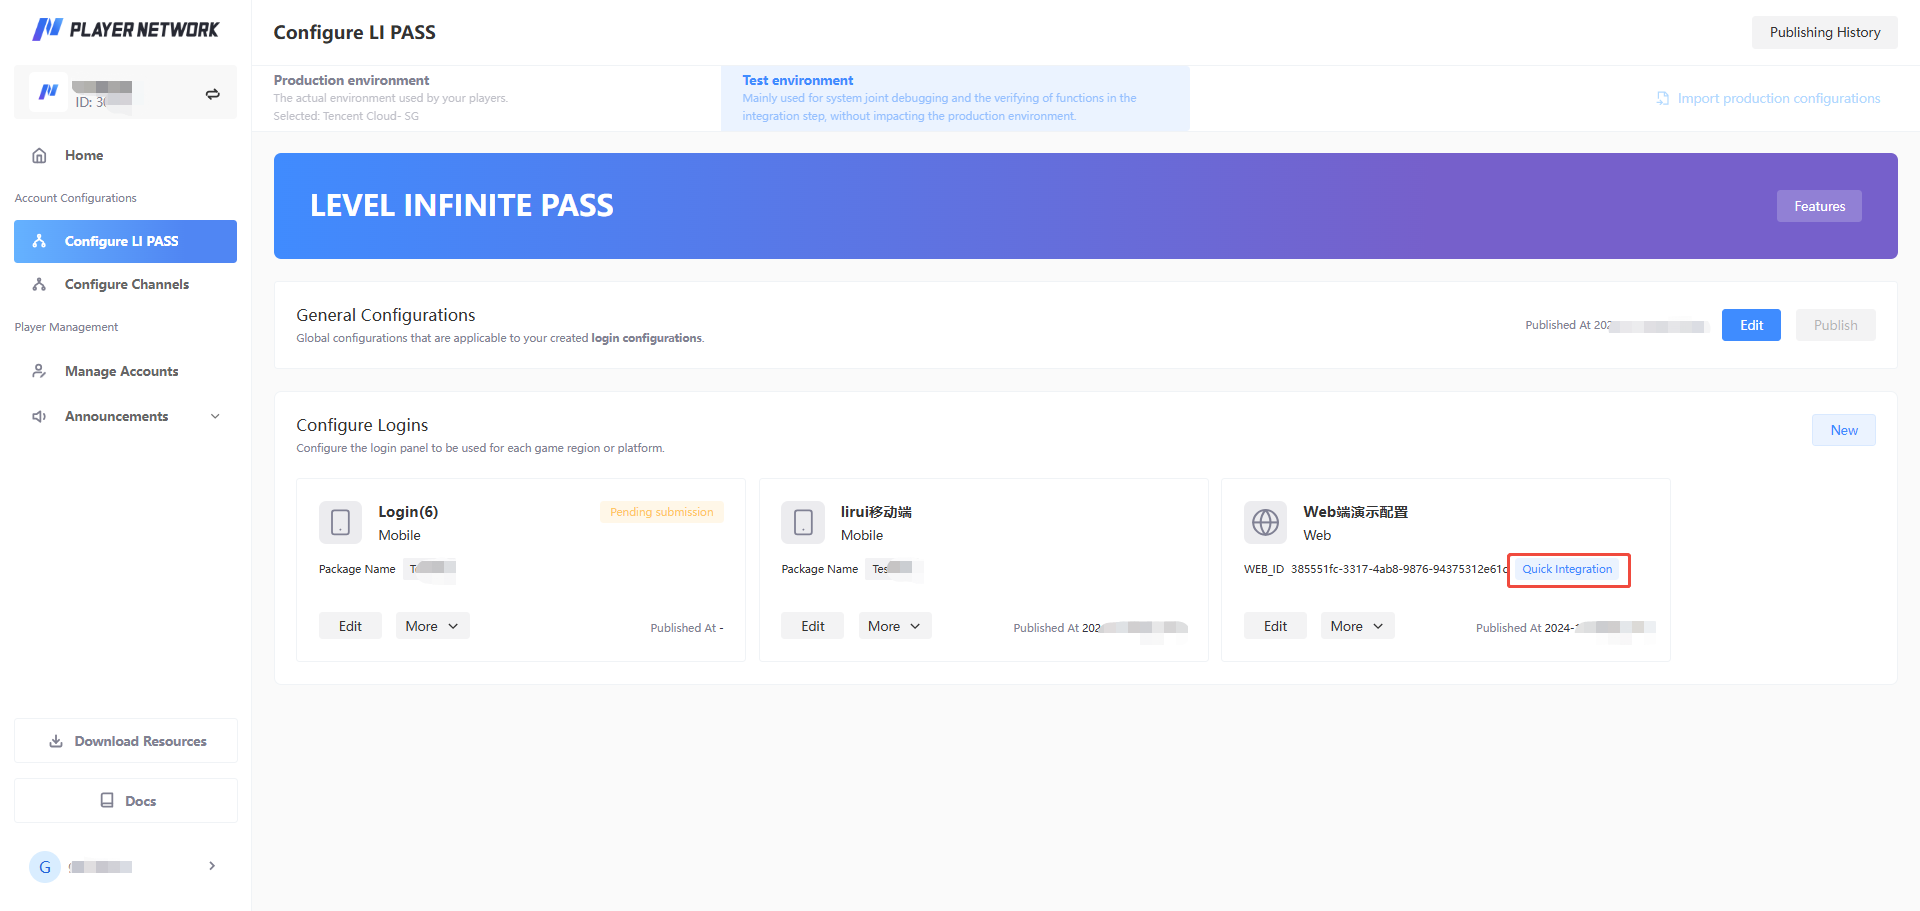Screen dimensions: 1920x911
Task: Click the account switcher arrow near the ID
Action: (212, 93)
